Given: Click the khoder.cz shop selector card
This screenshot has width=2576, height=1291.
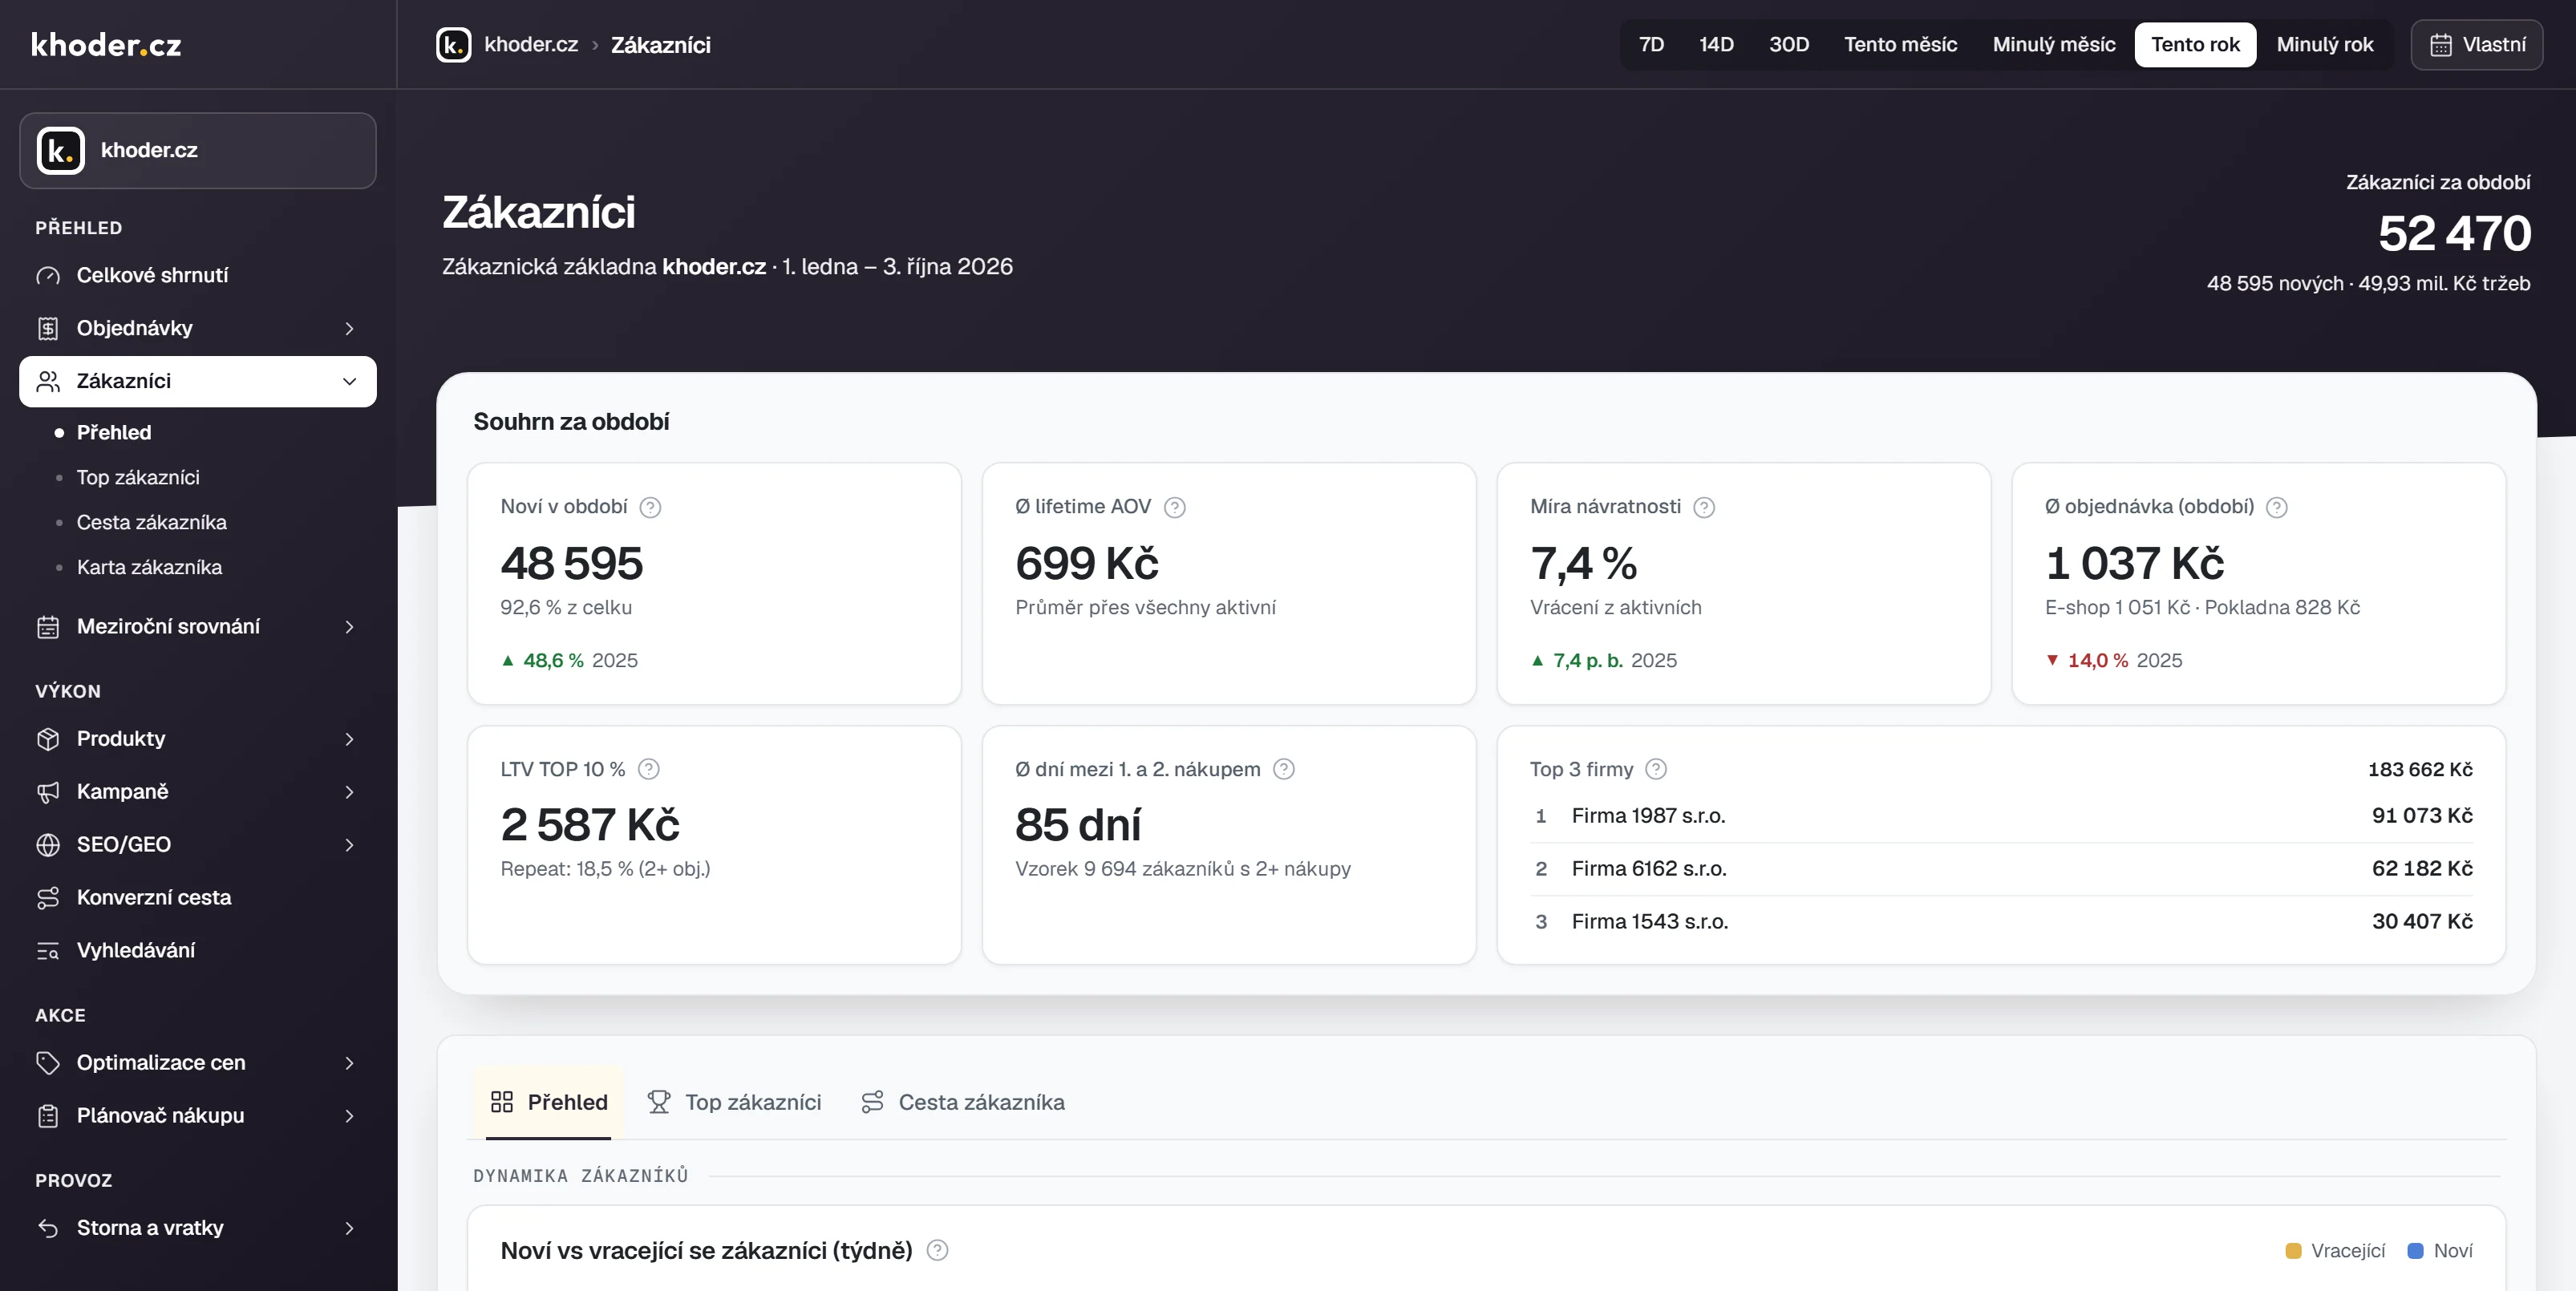Looking at the screenshot, I should pos(198,151).
